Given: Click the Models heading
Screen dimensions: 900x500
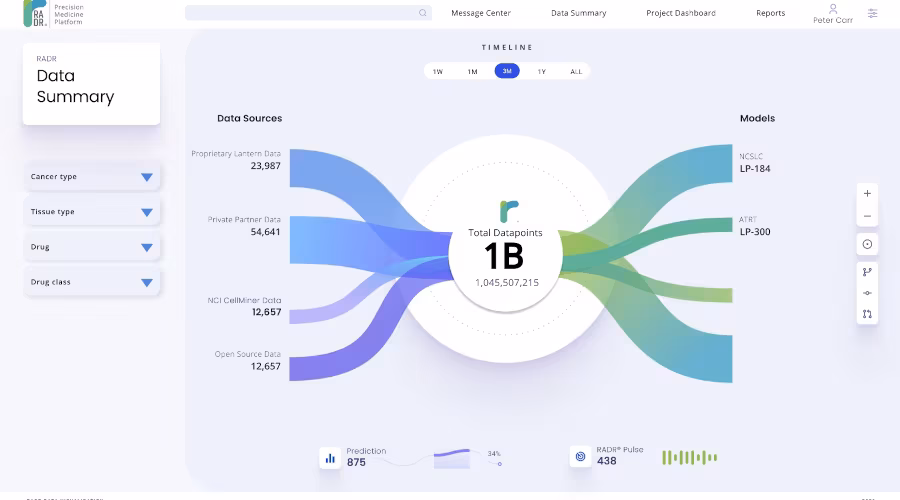Looking at the screenshot, I should 757,118.
